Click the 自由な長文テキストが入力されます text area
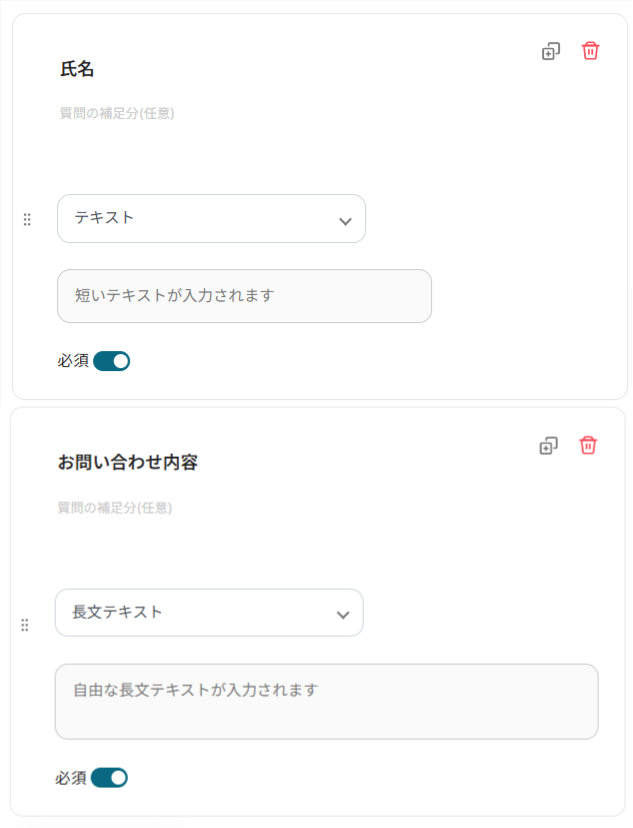Screen dimensions: 633x828 [326, 701]
